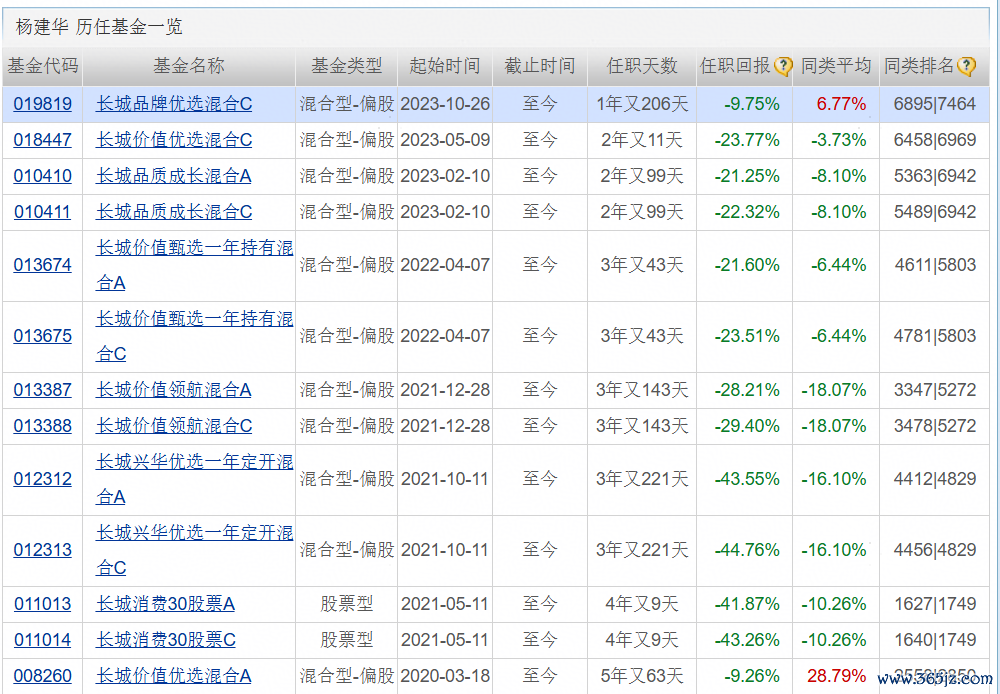Select the tenure 1年又206天 cell

tap(642, 104)
